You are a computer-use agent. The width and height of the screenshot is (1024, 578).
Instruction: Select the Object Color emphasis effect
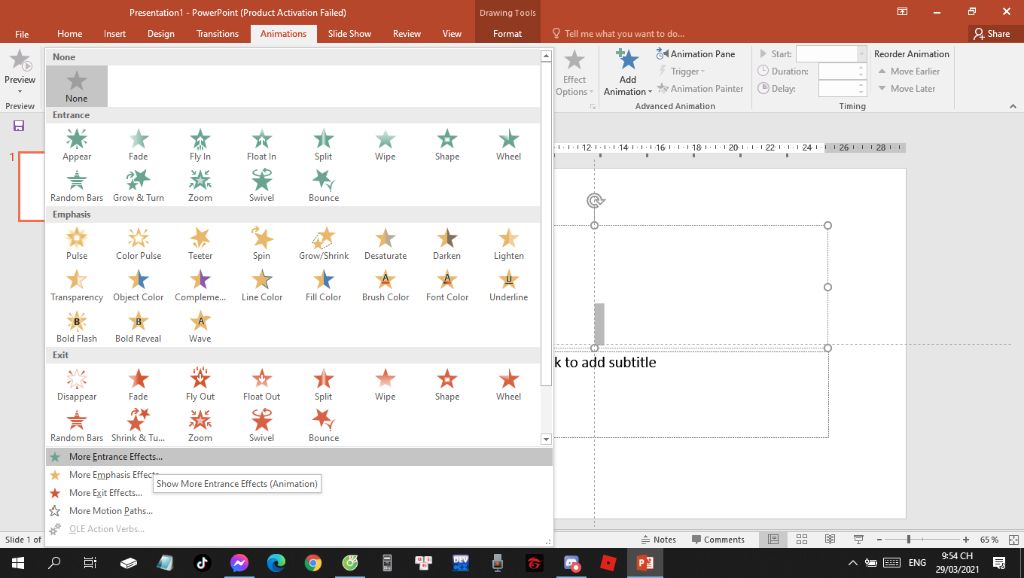(x=138, y=285)
